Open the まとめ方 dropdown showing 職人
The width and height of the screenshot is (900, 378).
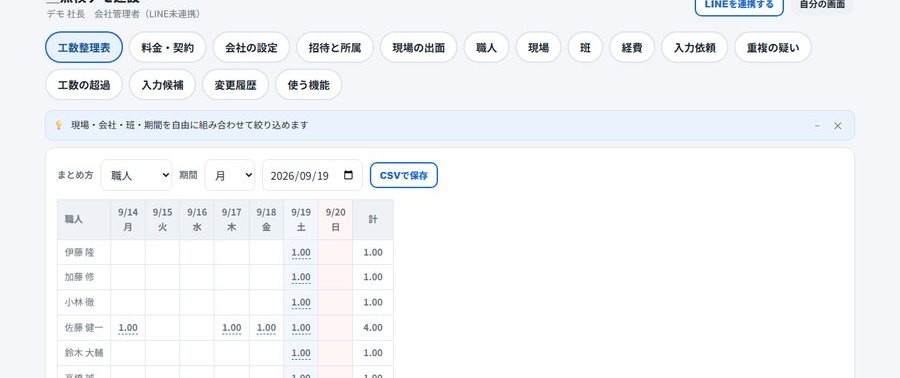tap(136, 176)
